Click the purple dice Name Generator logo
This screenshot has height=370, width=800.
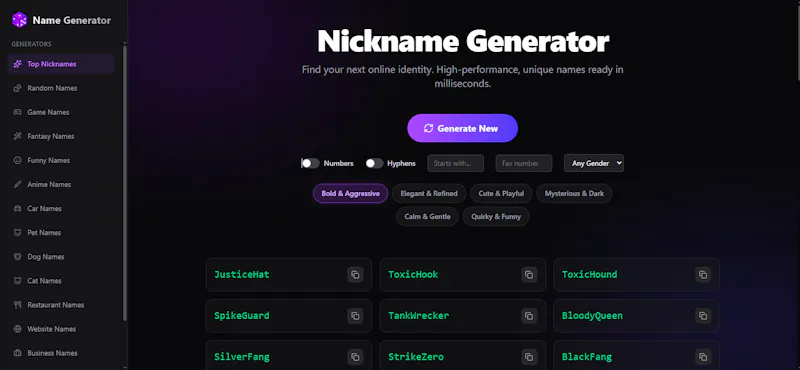point(19,20)
